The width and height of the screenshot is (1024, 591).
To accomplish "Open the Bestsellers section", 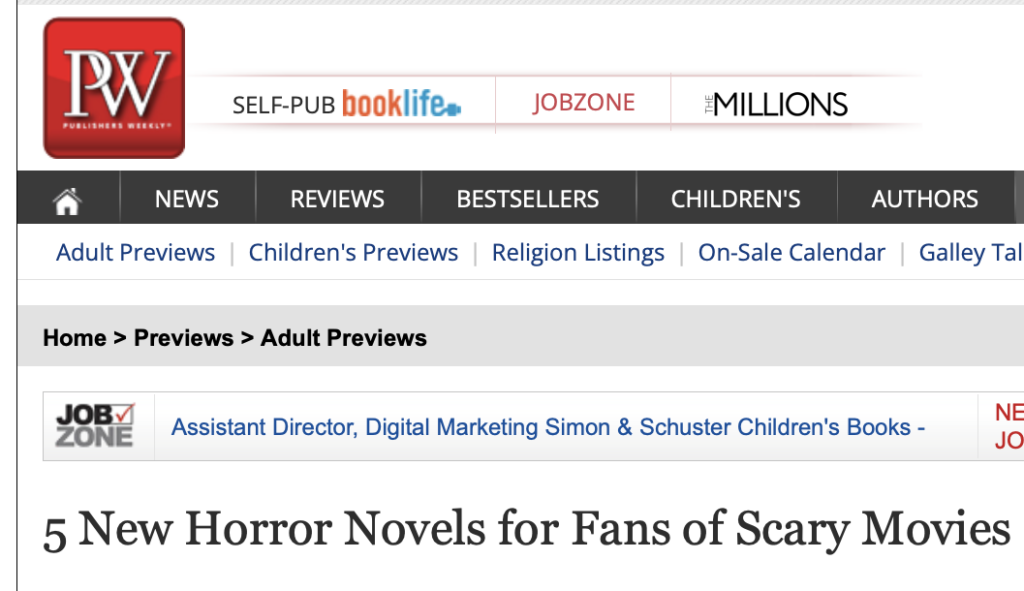I will 527,199.
